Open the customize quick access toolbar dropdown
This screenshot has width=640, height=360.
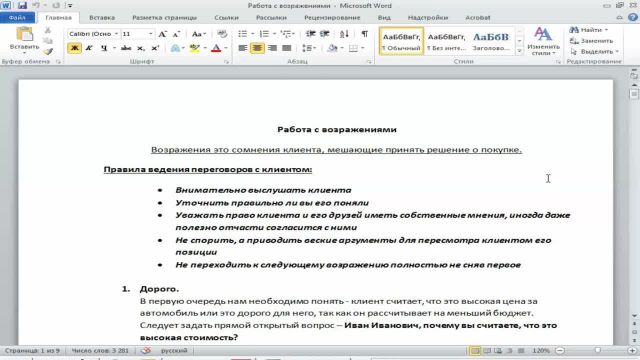70,6
